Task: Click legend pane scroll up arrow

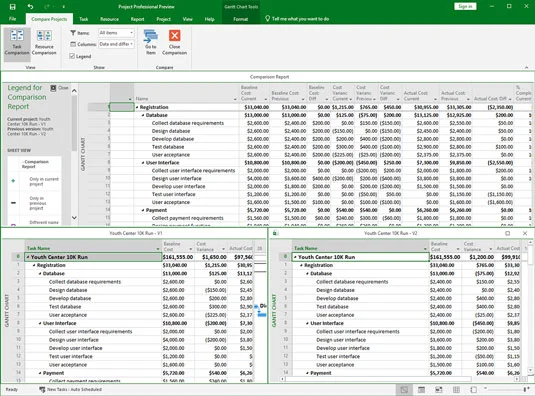Action: tap(74, 91)
